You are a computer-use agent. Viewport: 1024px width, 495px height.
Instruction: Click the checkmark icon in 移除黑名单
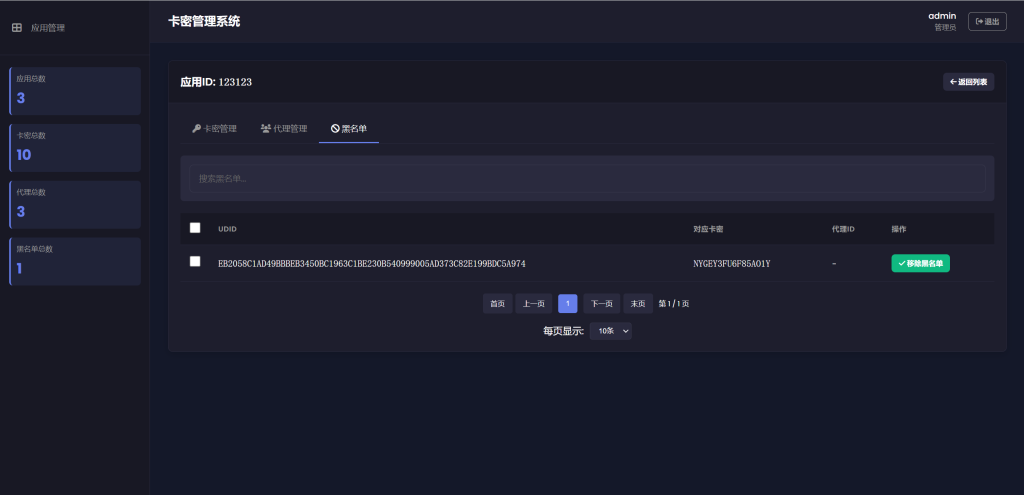click(x=902, y=263)
